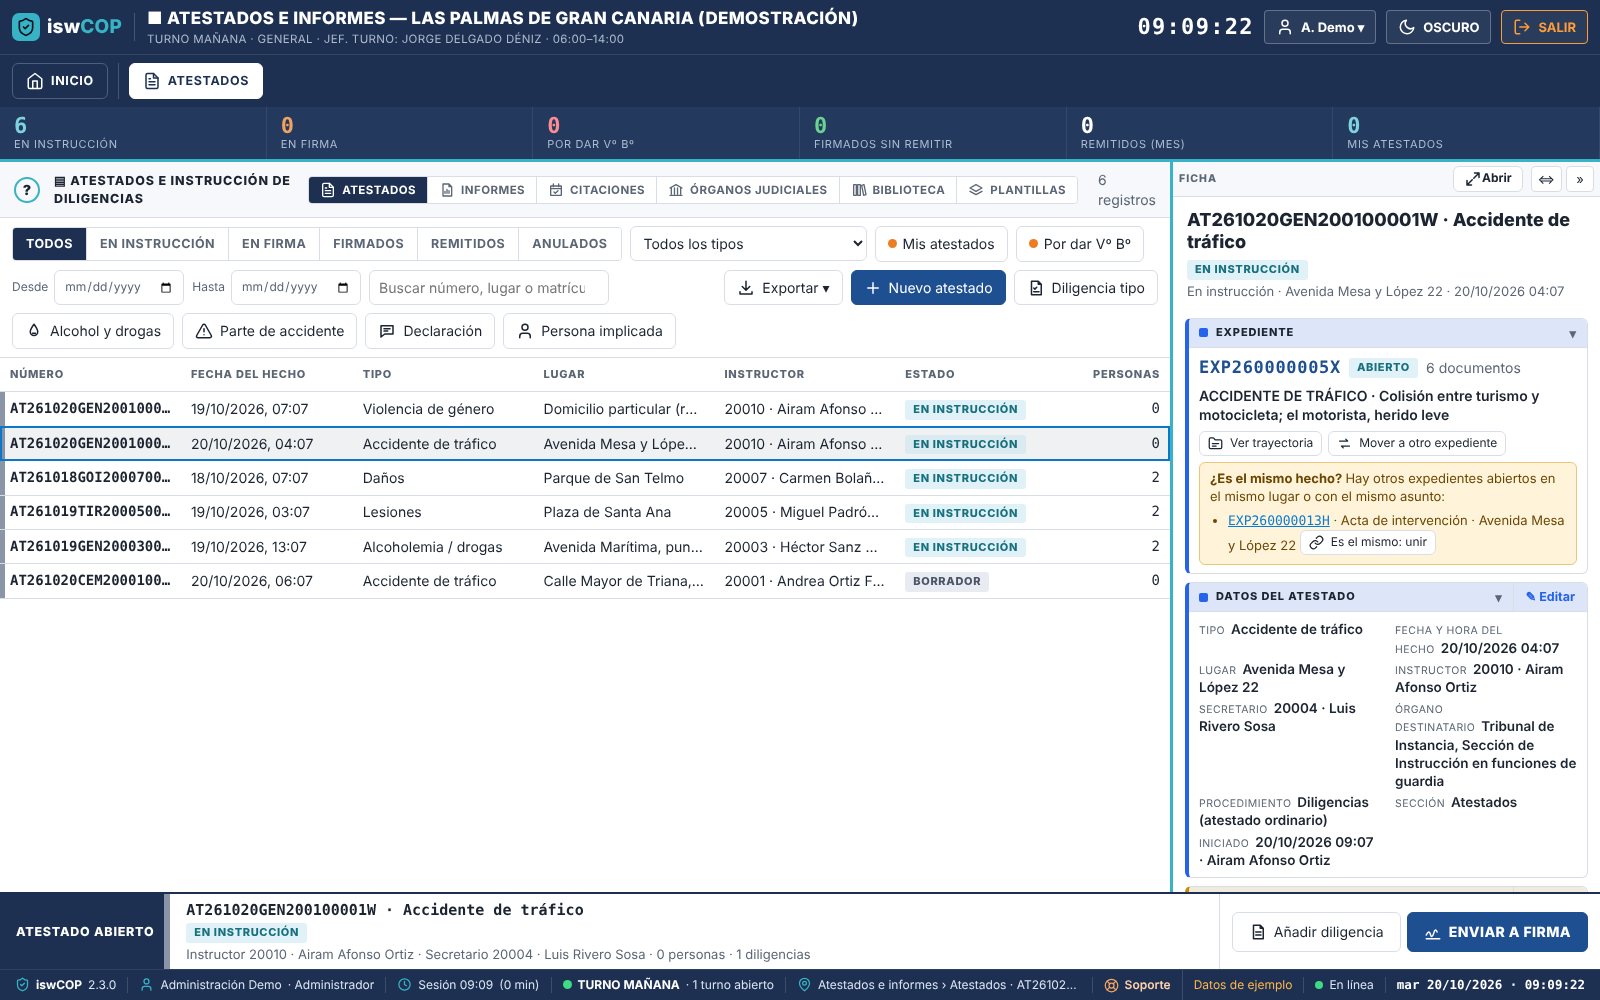This screenshot has height=1000, width=1600.
Task: Open the PLANTILLAS tab
Action: [1017, 190]
